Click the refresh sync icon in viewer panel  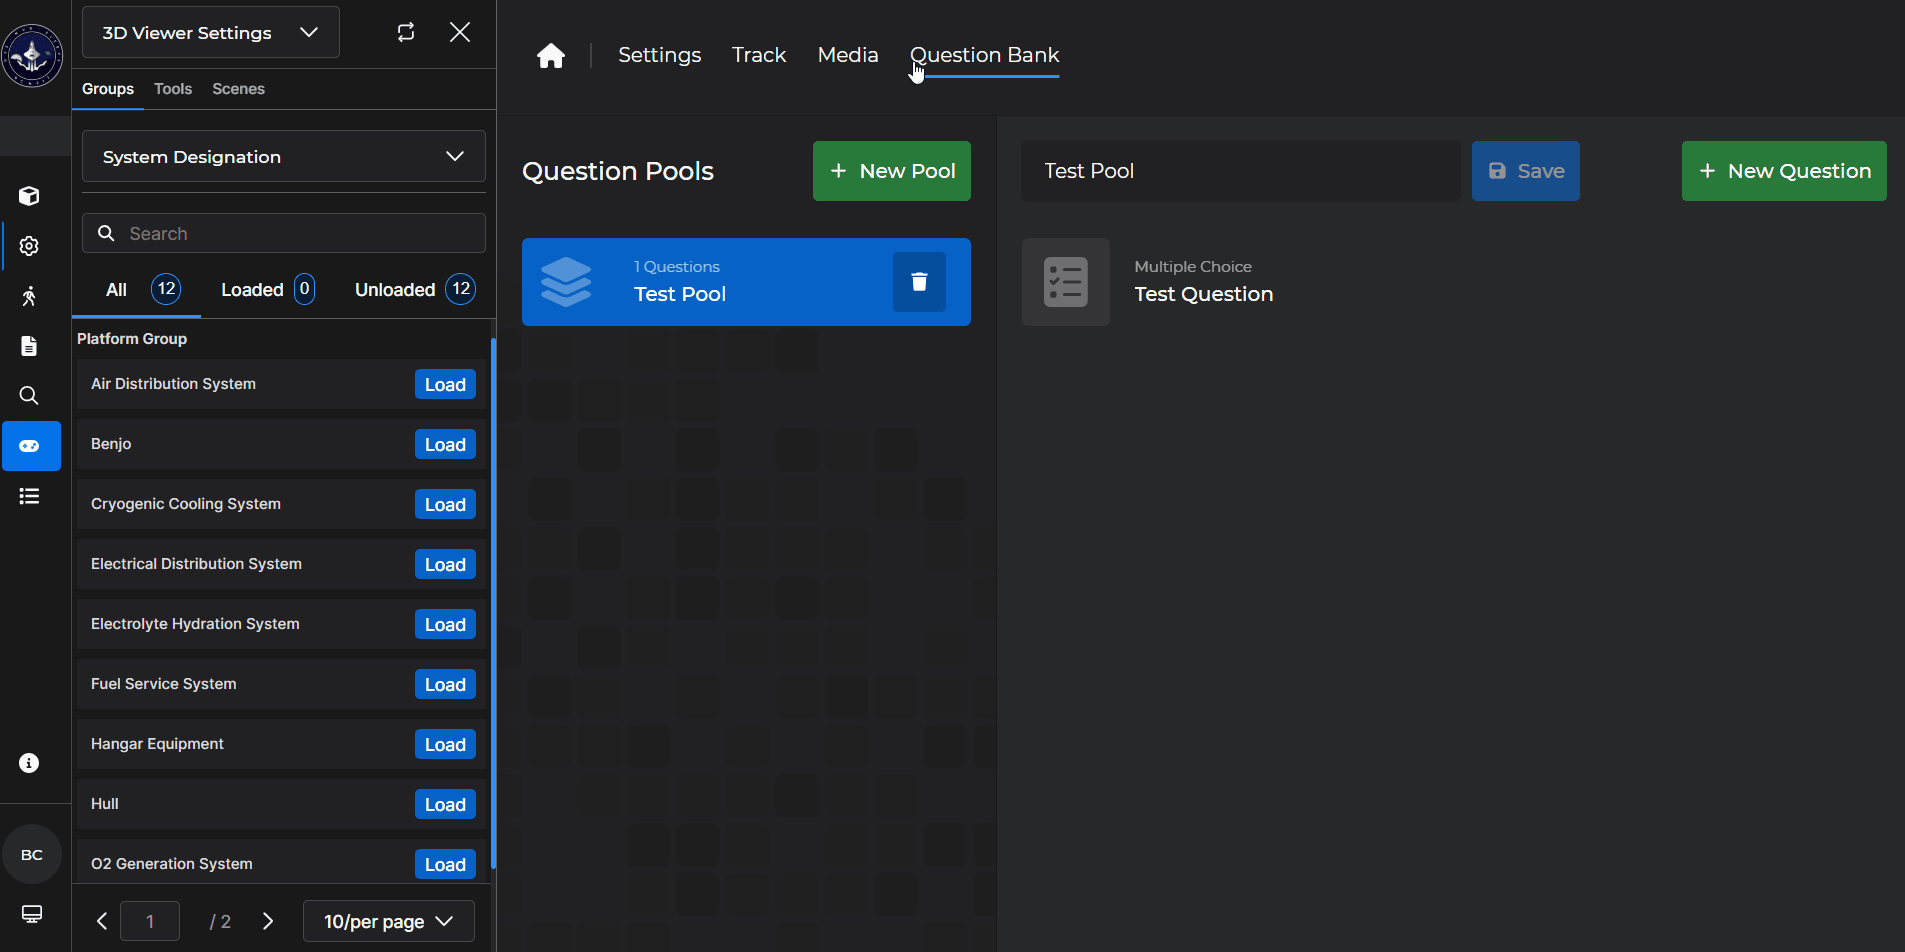(406, 32)
